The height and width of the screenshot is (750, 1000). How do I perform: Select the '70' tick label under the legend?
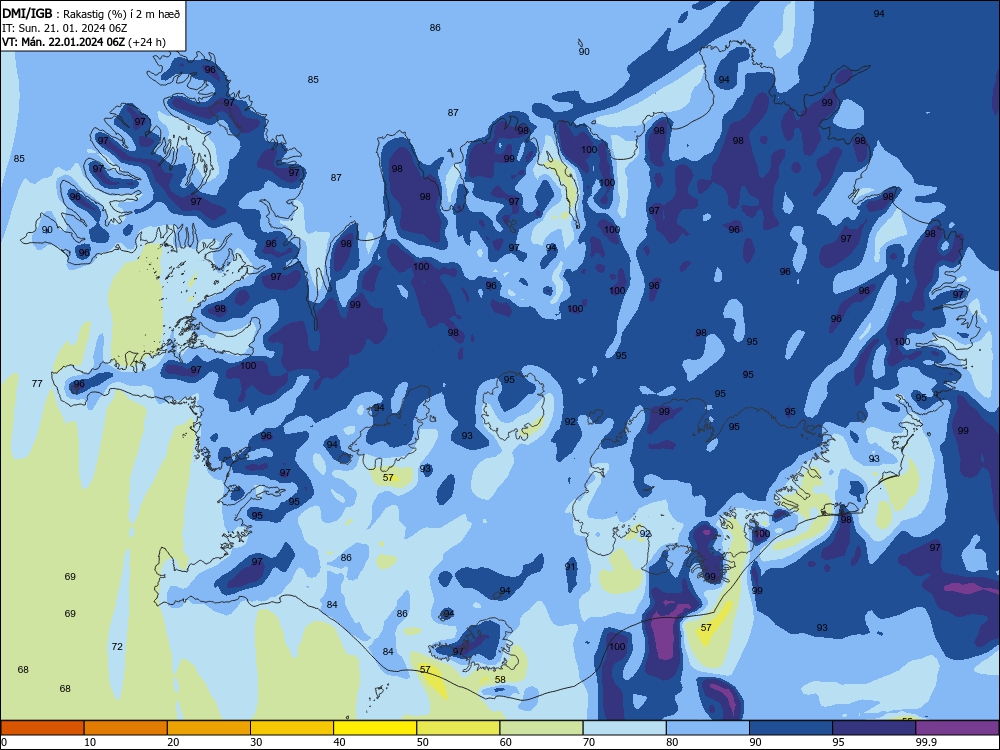click(589, 742)
